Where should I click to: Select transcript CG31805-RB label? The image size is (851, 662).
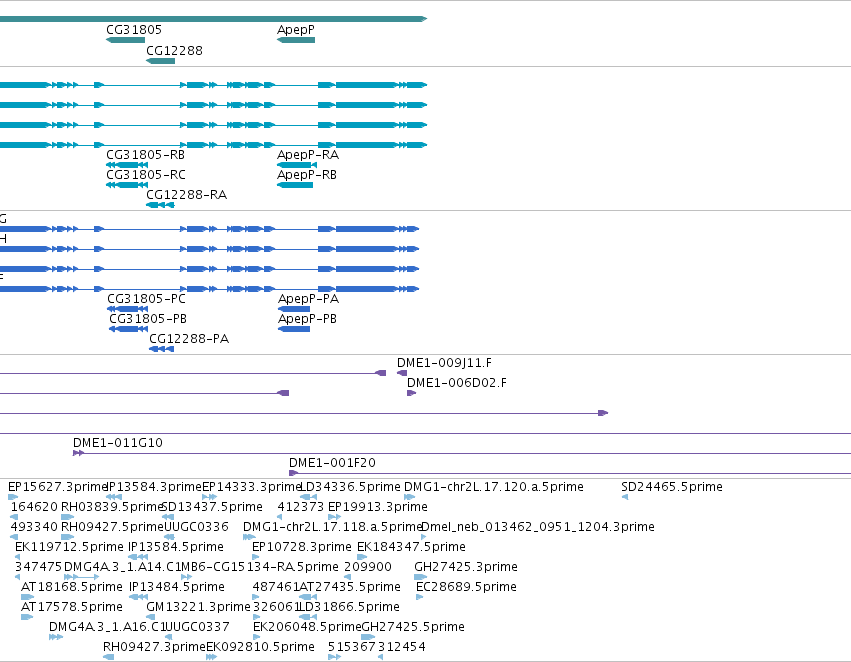145,155
